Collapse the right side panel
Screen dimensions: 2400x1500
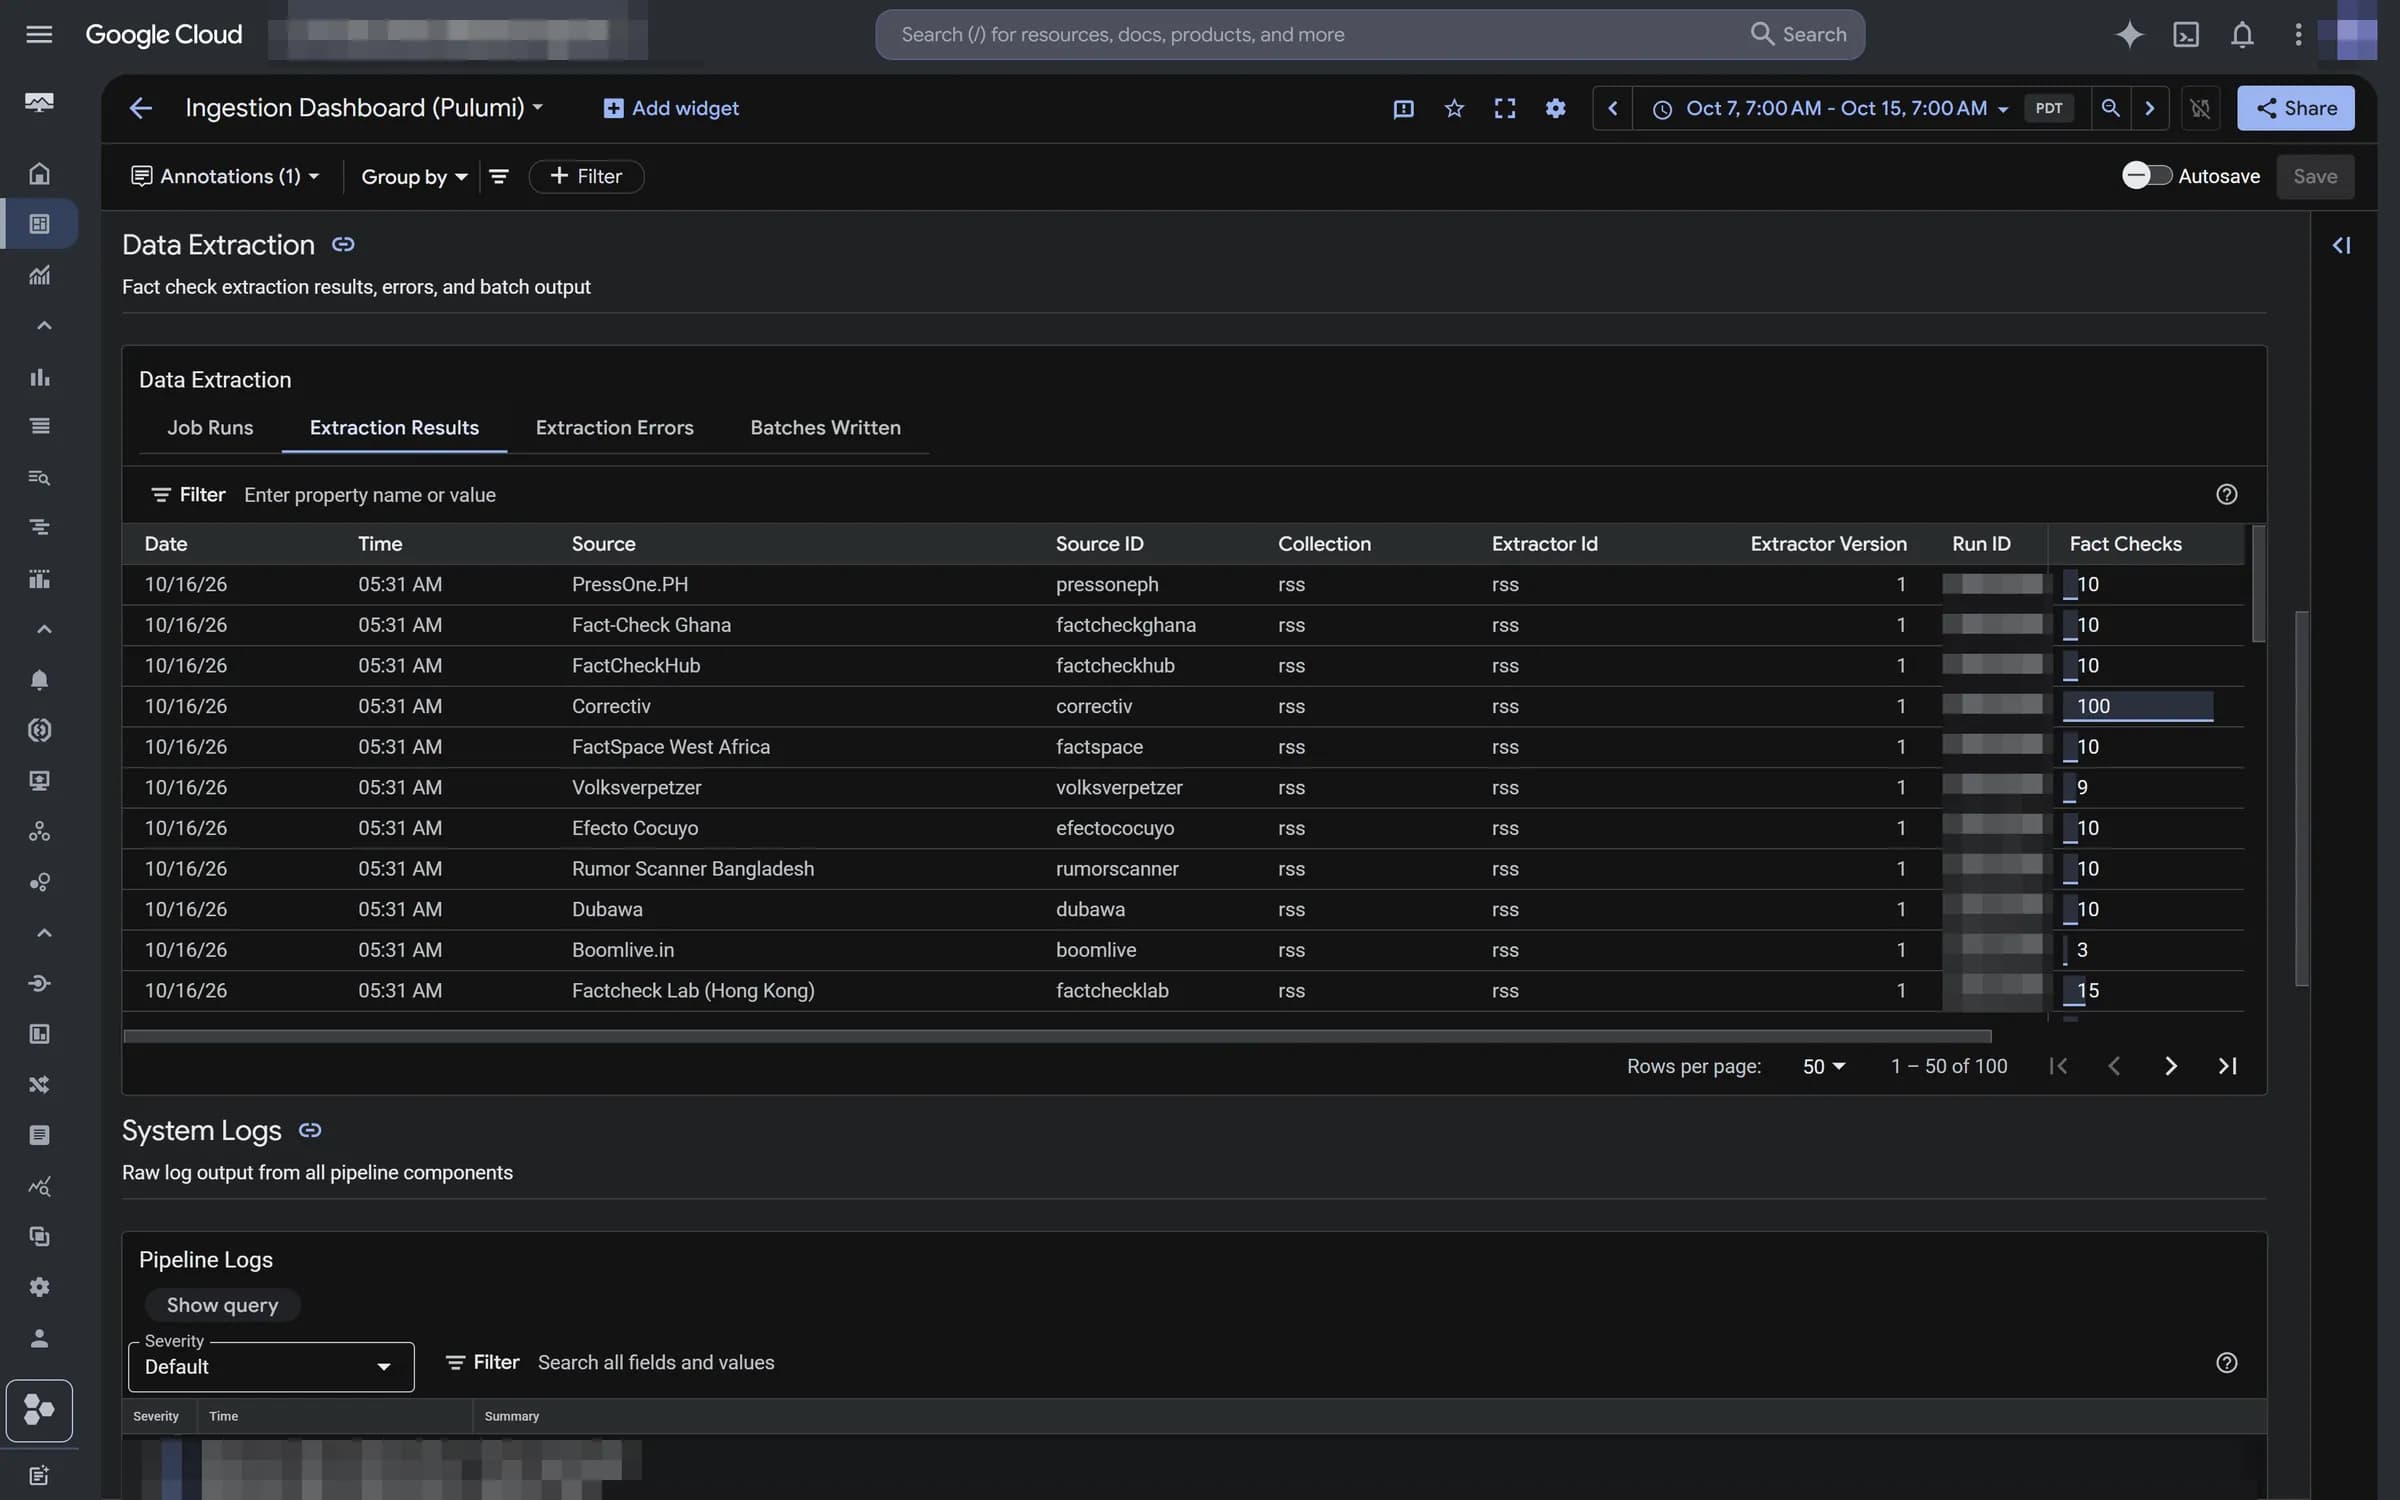click(2341, 245)
